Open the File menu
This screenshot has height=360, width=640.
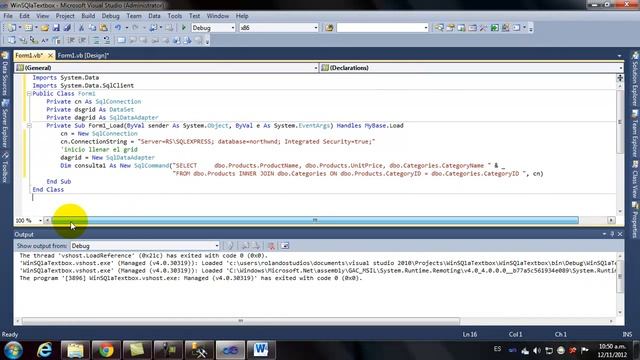point(8,16)
